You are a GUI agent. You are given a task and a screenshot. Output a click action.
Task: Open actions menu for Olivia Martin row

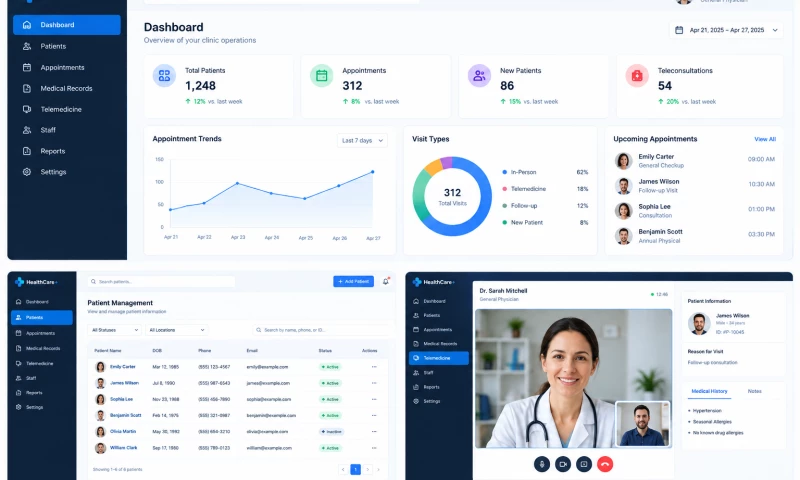coord(374,432)
